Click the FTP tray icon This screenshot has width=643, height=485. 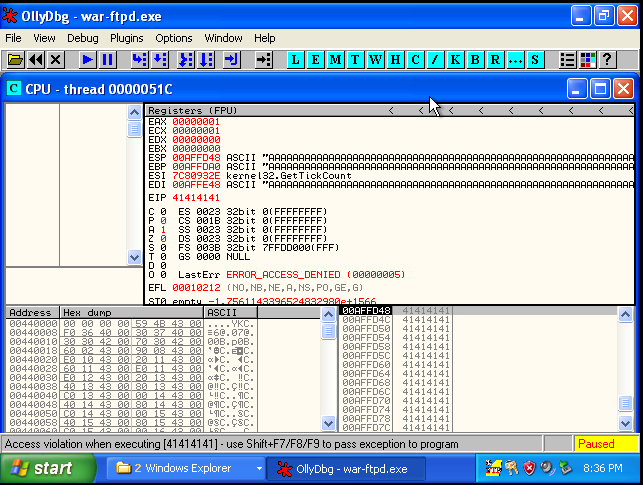493,468
